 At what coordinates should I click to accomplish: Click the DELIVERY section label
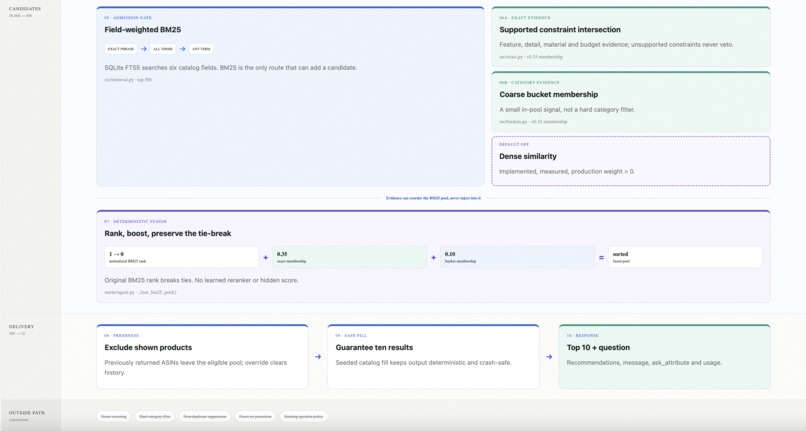22,327
